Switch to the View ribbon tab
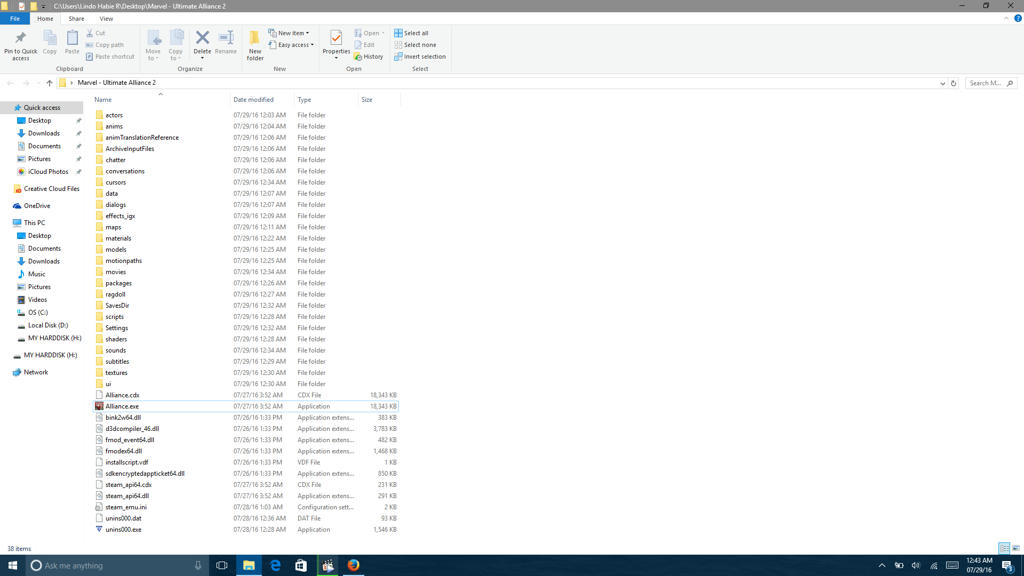This screenshot has width=1024, height=576. [x=106, y=19]
